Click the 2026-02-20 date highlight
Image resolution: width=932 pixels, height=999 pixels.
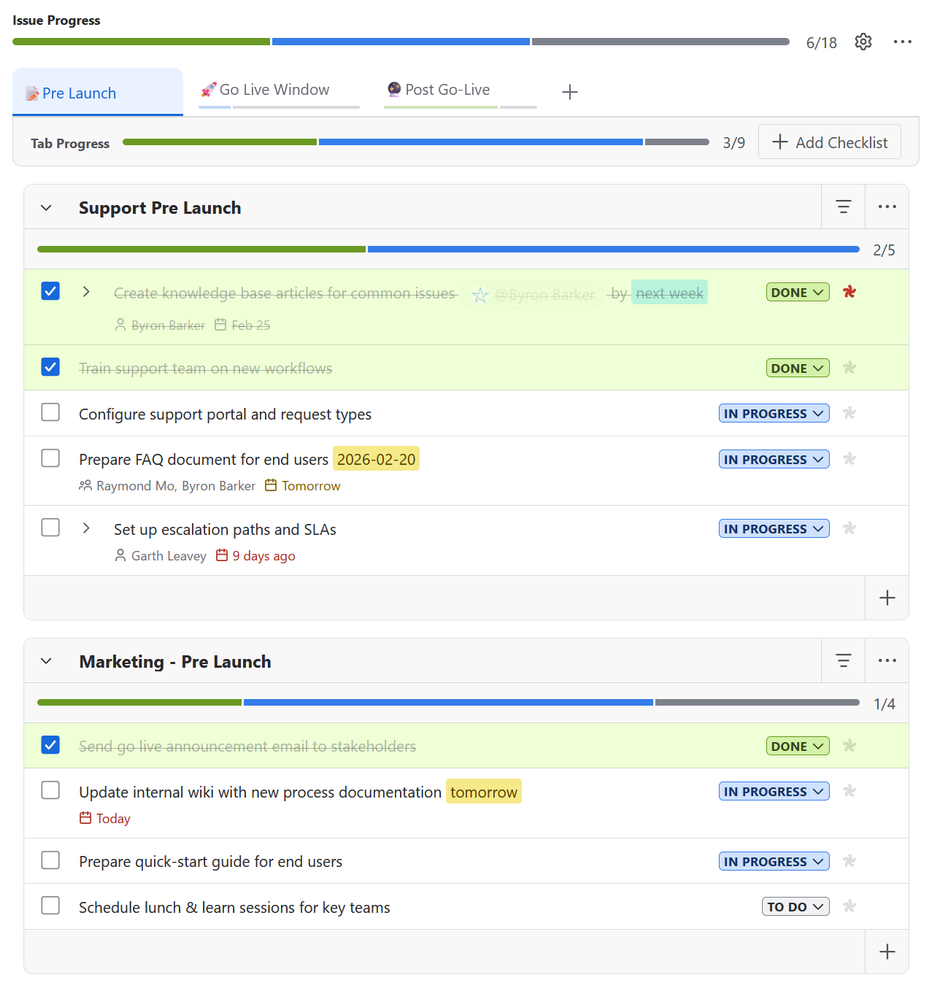[376, 459]
